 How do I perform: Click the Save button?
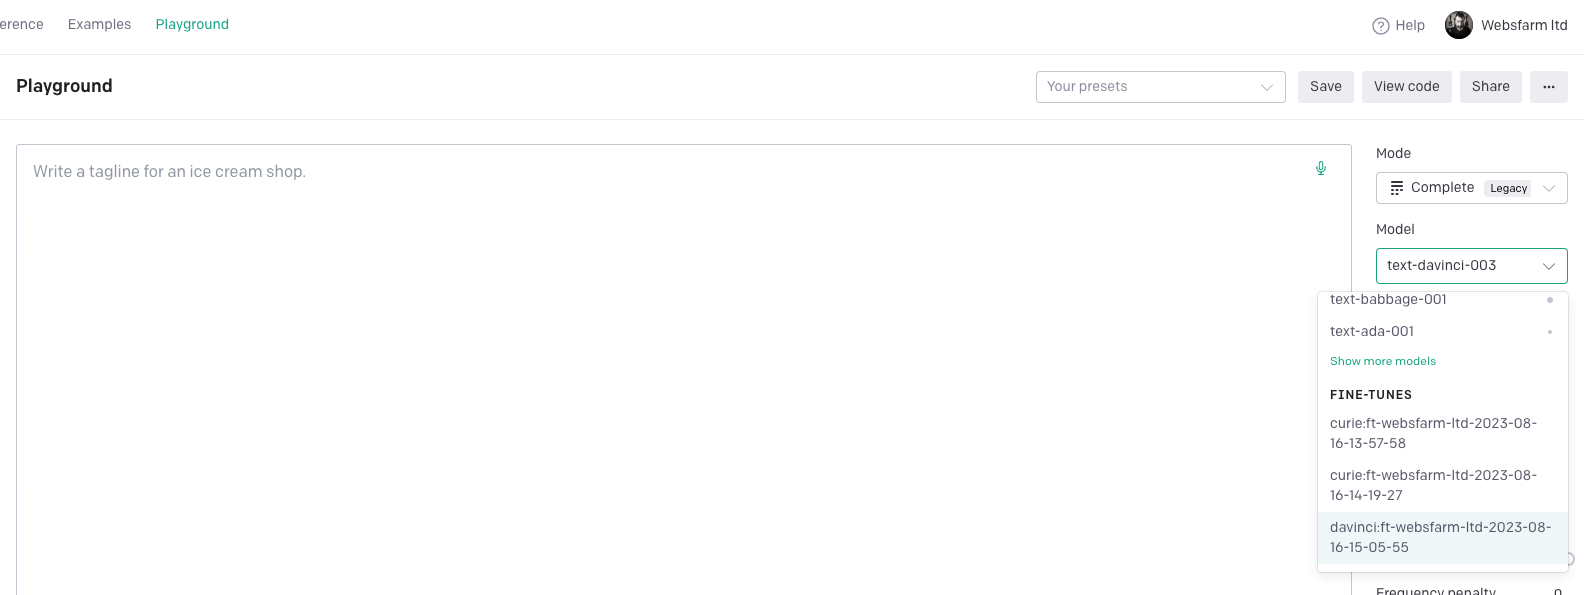pyautogui.click(x=1325, y=86)
